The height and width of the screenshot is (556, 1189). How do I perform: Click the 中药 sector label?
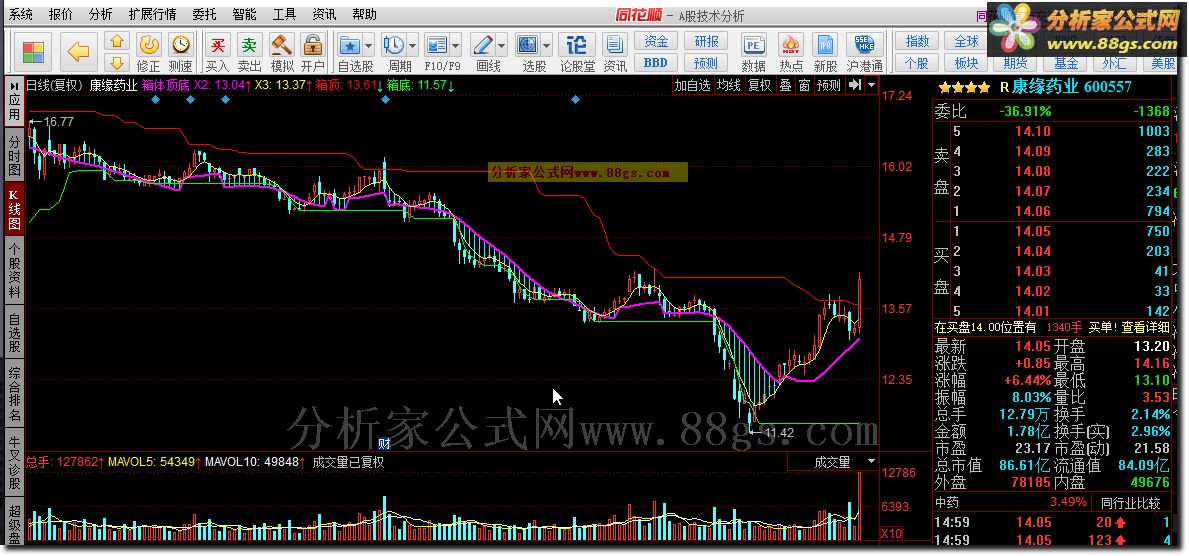point(946,502)
